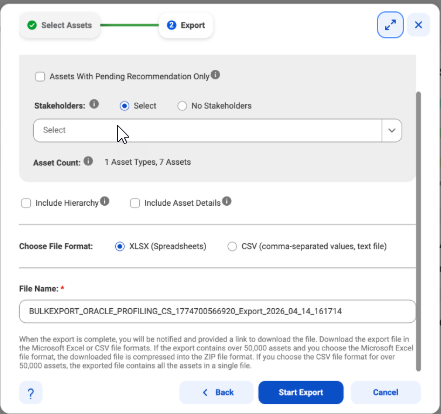Image resolution: width=441 pixels, height=414 pixels.
Task: Go Back to the previous step
Action: point(217,393)
